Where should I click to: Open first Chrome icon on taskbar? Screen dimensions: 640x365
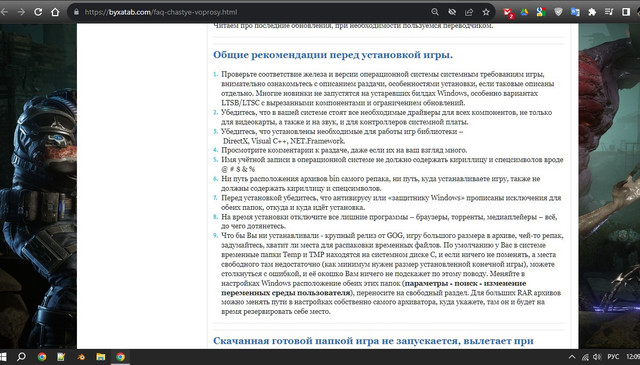[42, 357]
